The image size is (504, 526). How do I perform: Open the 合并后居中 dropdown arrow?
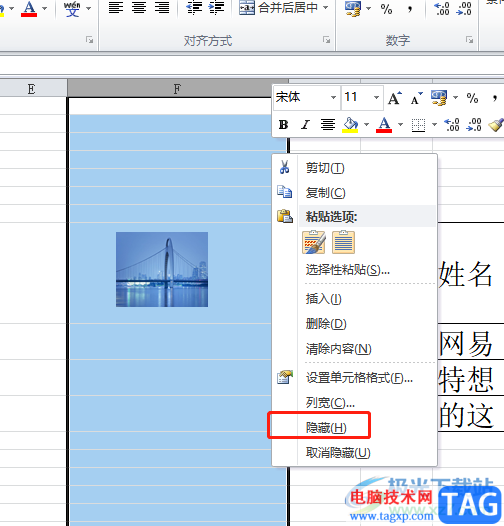click(325, 7)
